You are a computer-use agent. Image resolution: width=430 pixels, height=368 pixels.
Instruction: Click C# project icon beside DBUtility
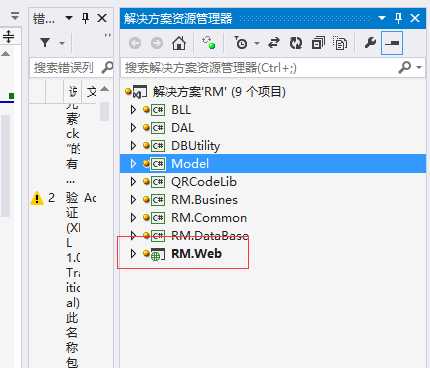[x=158, y=146]
